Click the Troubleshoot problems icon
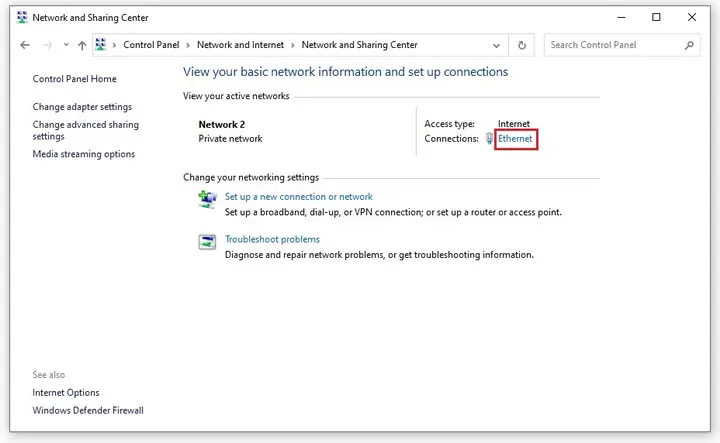This screenshot has width=720, height=443. (x=207, y=242)
